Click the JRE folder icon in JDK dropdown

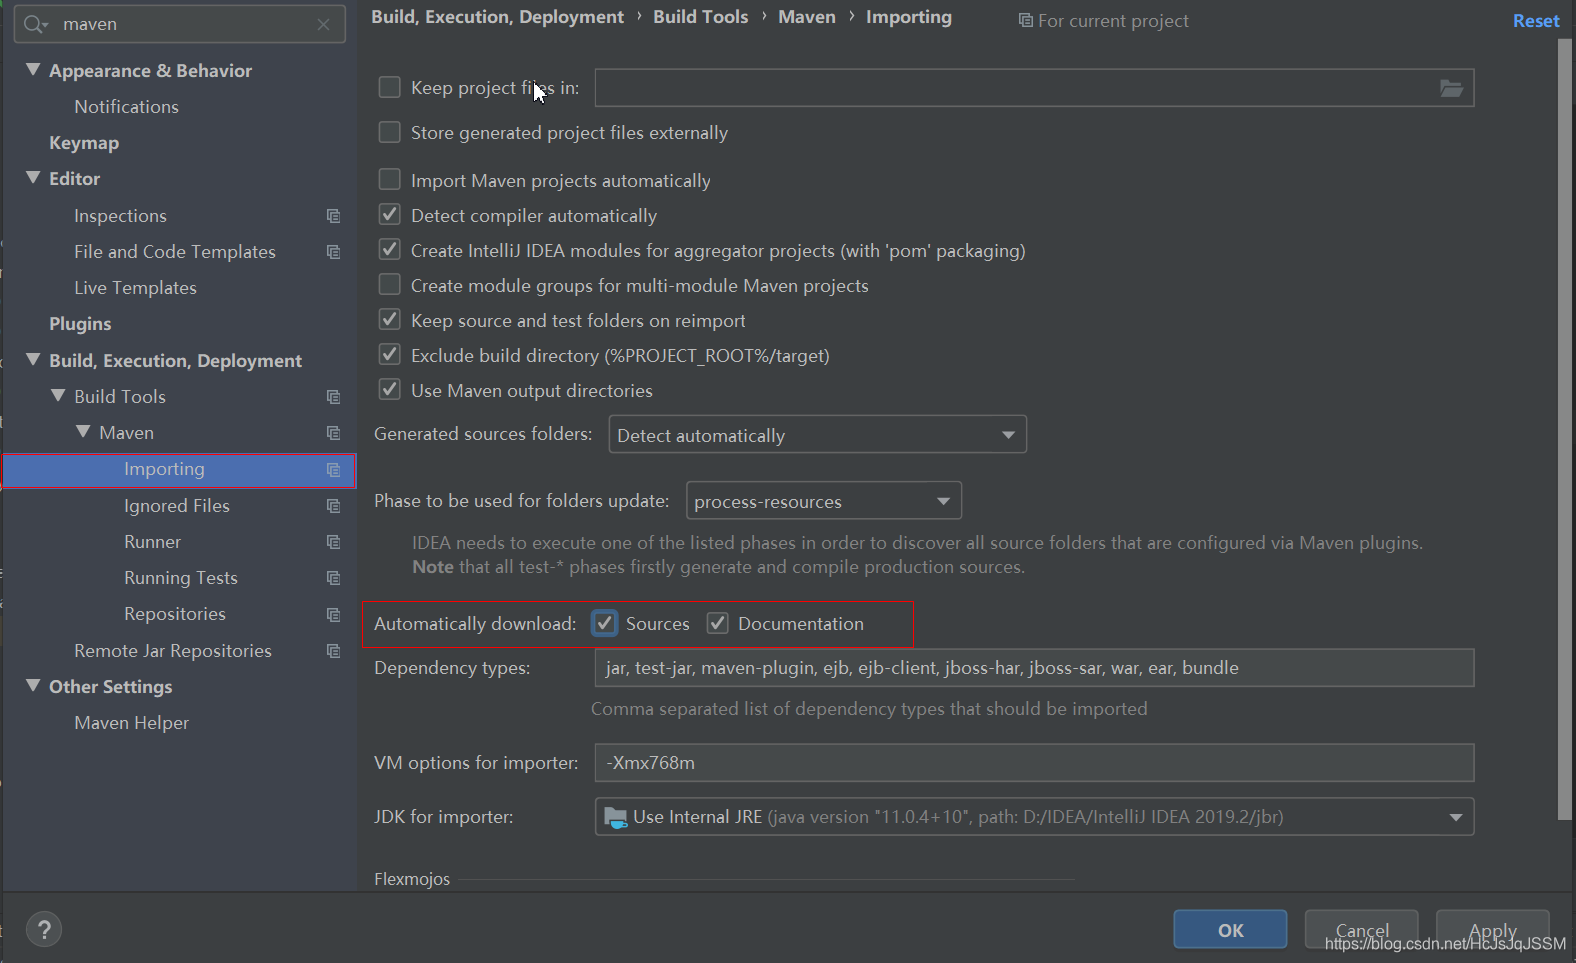(616, 817)
